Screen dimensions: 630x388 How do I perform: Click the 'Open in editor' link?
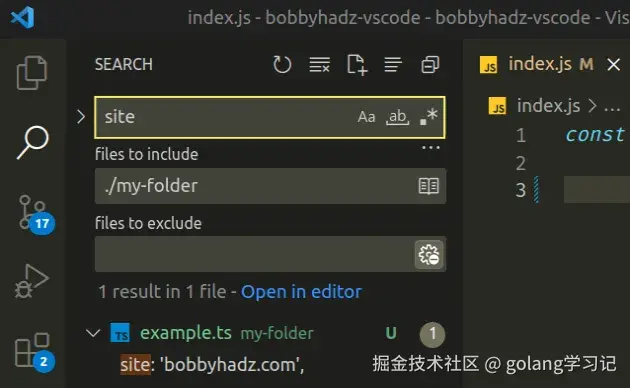pyautogui.click(x=301, y=292)
